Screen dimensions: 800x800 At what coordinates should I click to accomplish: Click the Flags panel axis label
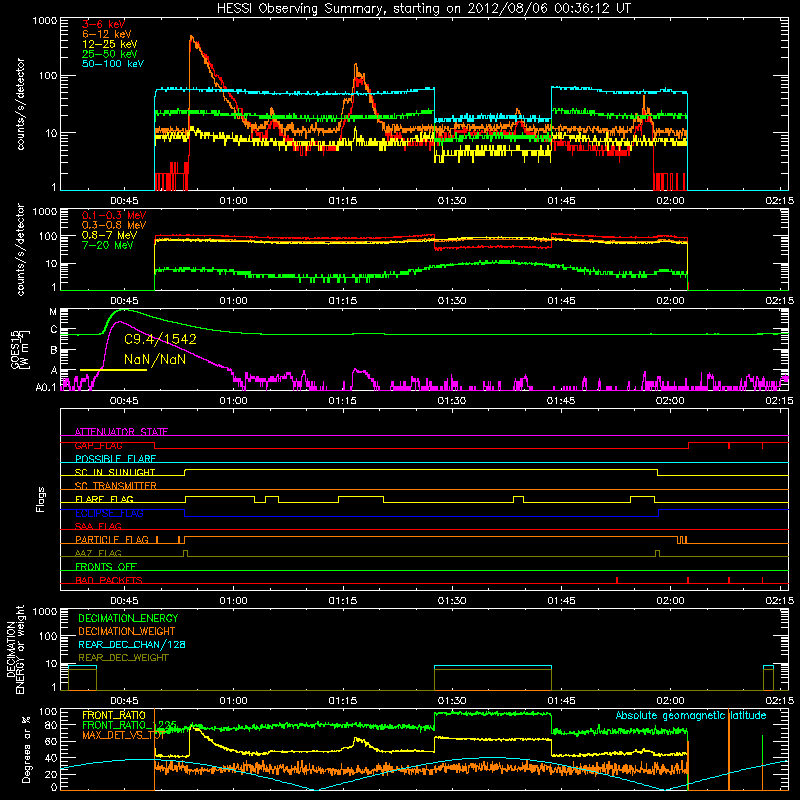tap(41, 499)
